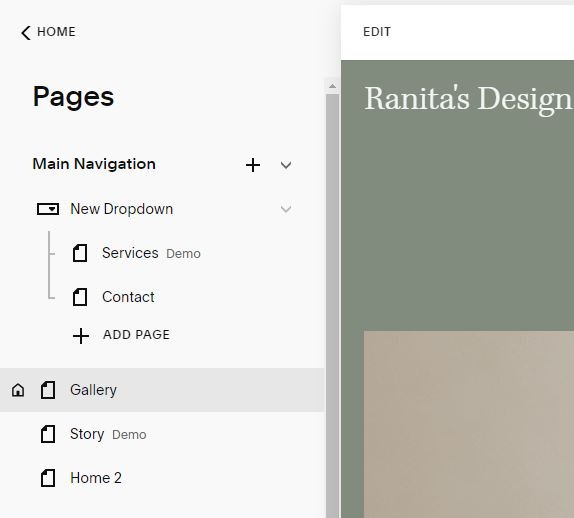Click the homepage house icon beside Gallery

point(18,390)
